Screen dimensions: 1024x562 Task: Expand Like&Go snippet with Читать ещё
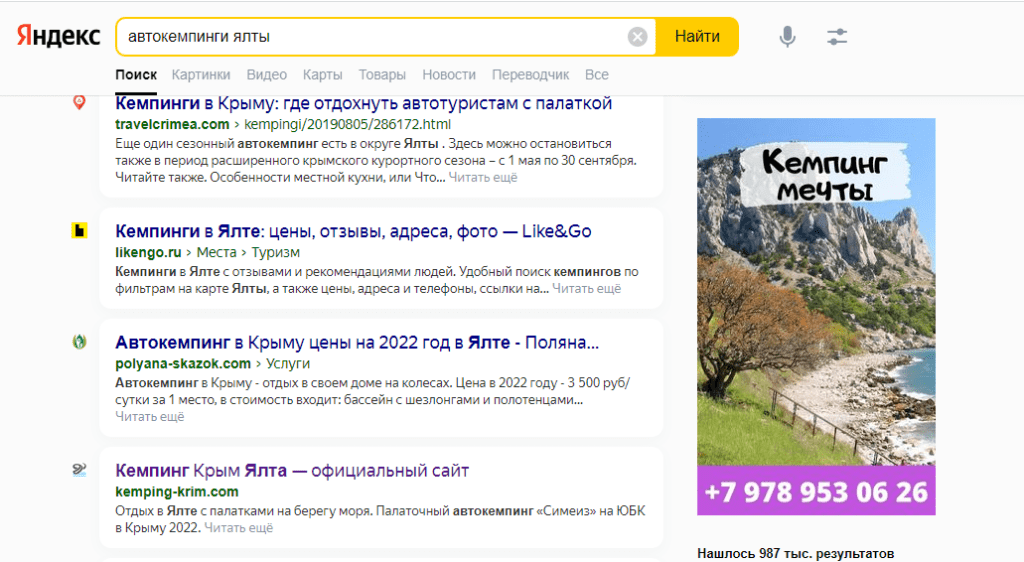click(x=586, y=288)
